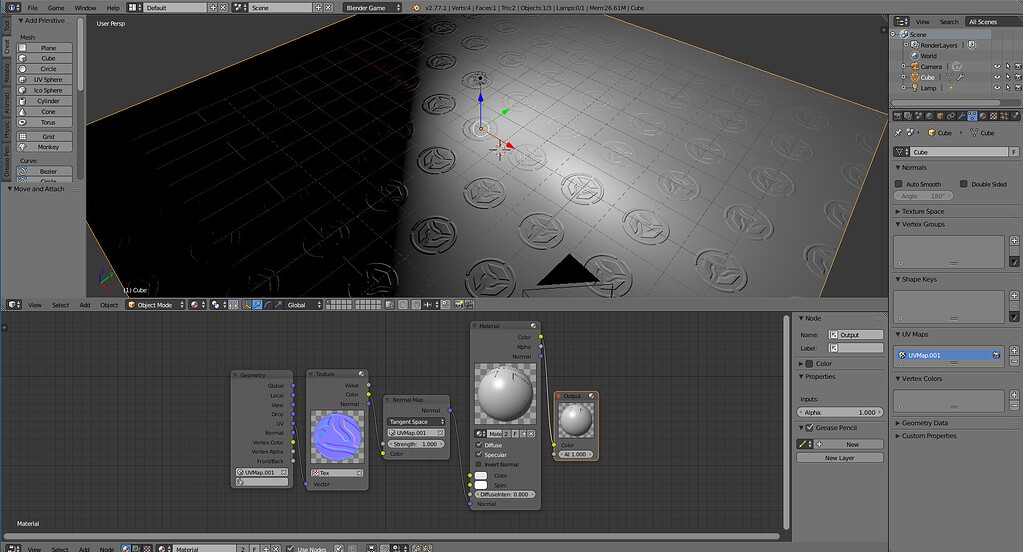Click the Strength 1.000 field on Normal Map

[x=416, y=444]
